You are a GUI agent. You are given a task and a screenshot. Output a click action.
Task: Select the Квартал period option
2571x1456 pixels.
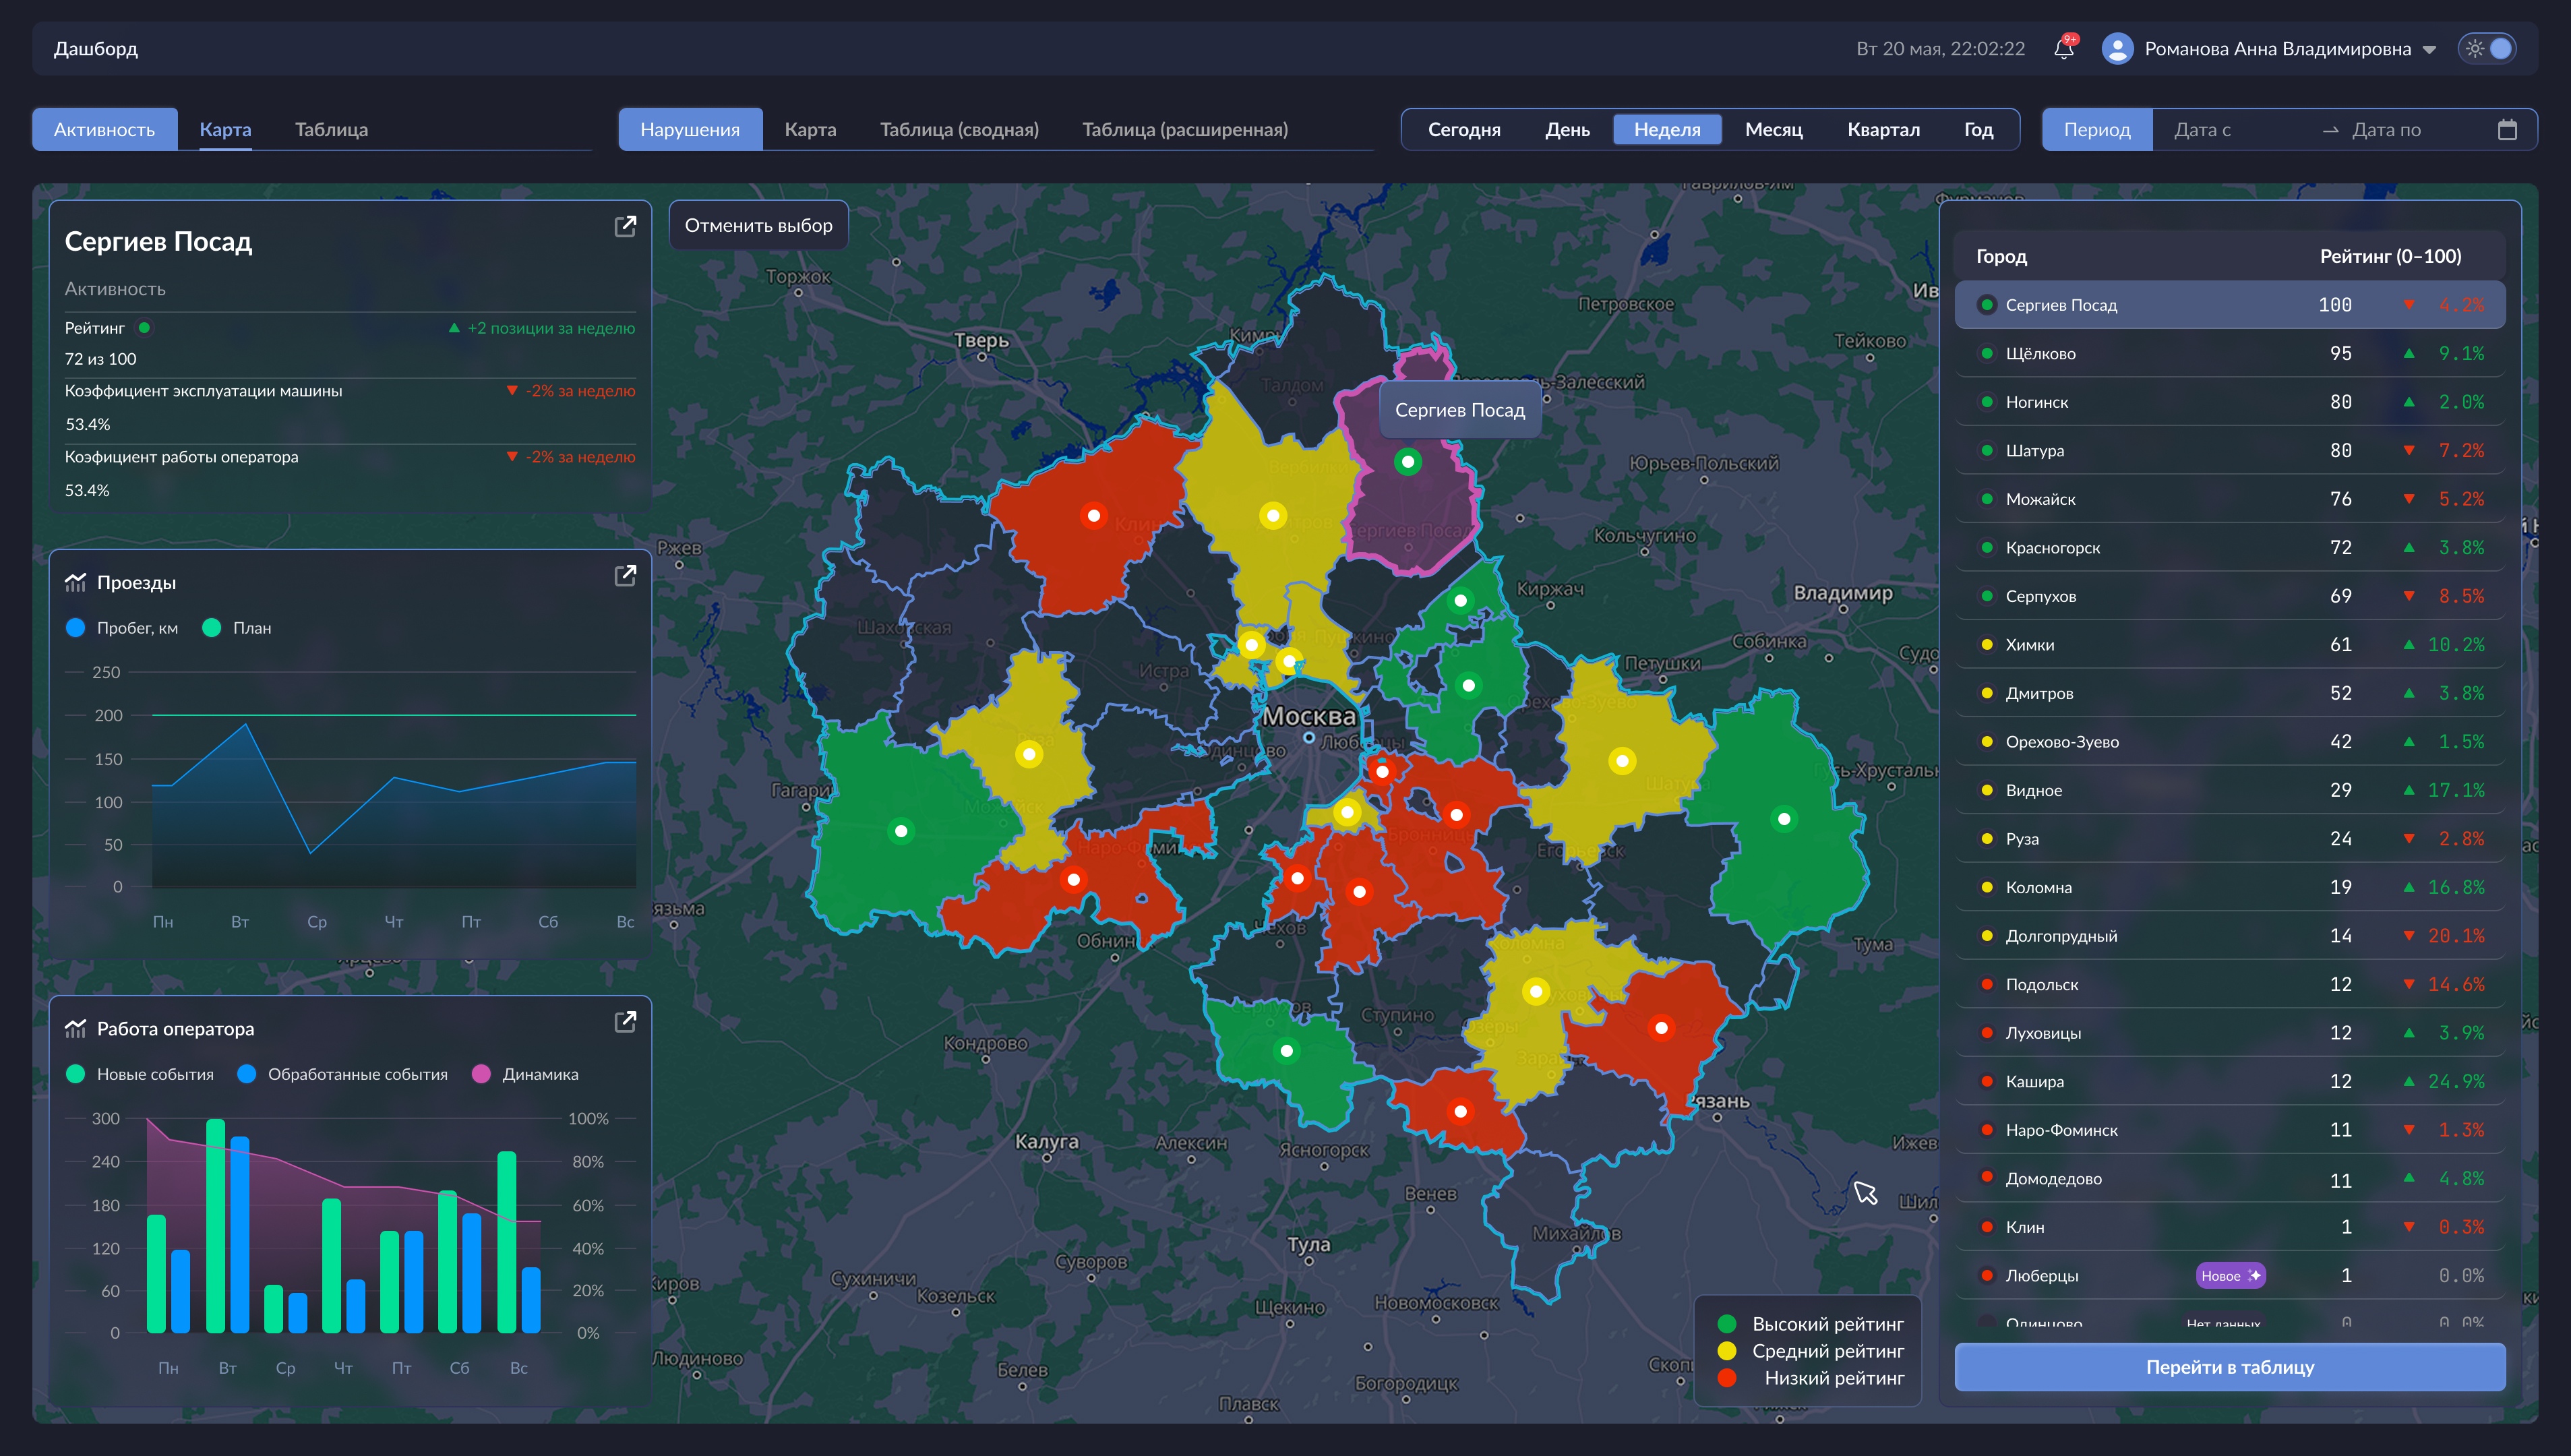click(1883, 129)
